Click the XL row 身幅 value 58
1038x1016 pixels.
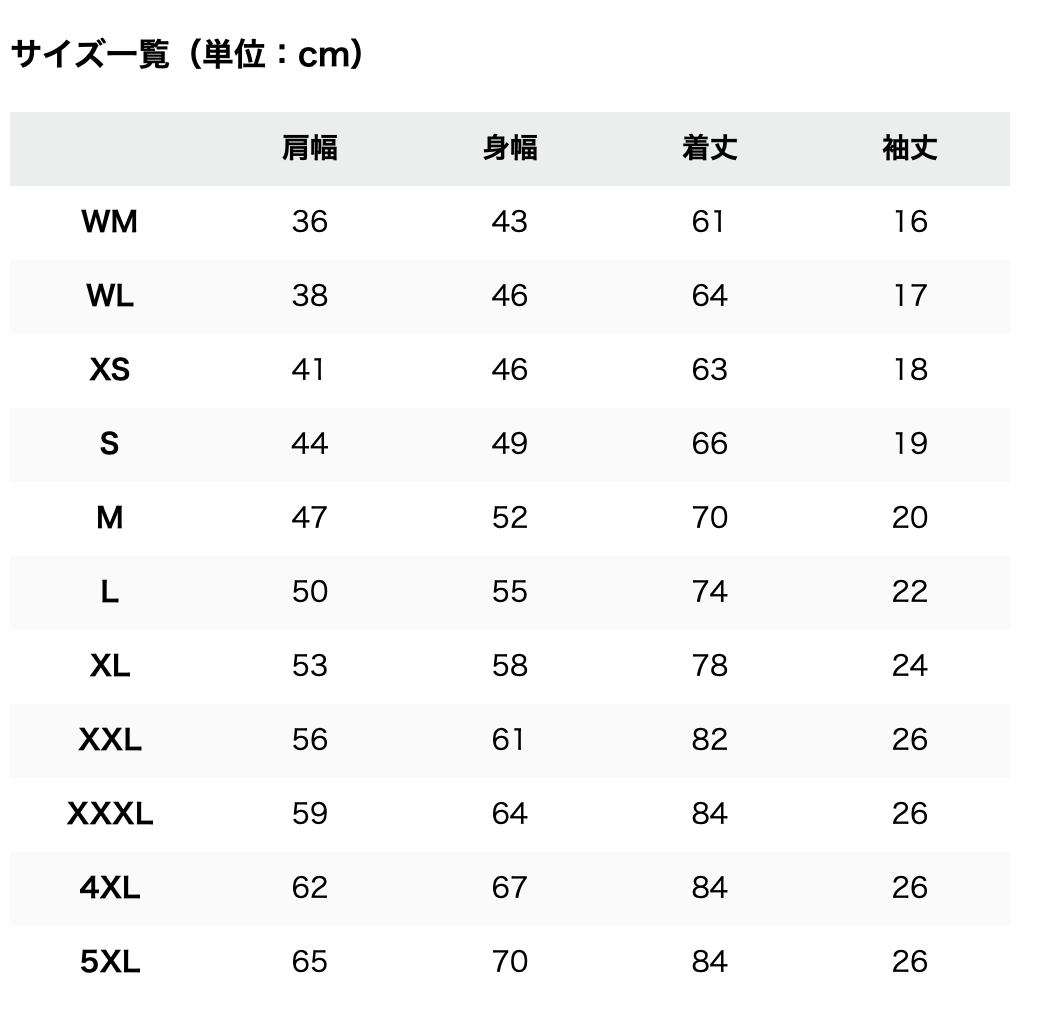coord(510,666)
